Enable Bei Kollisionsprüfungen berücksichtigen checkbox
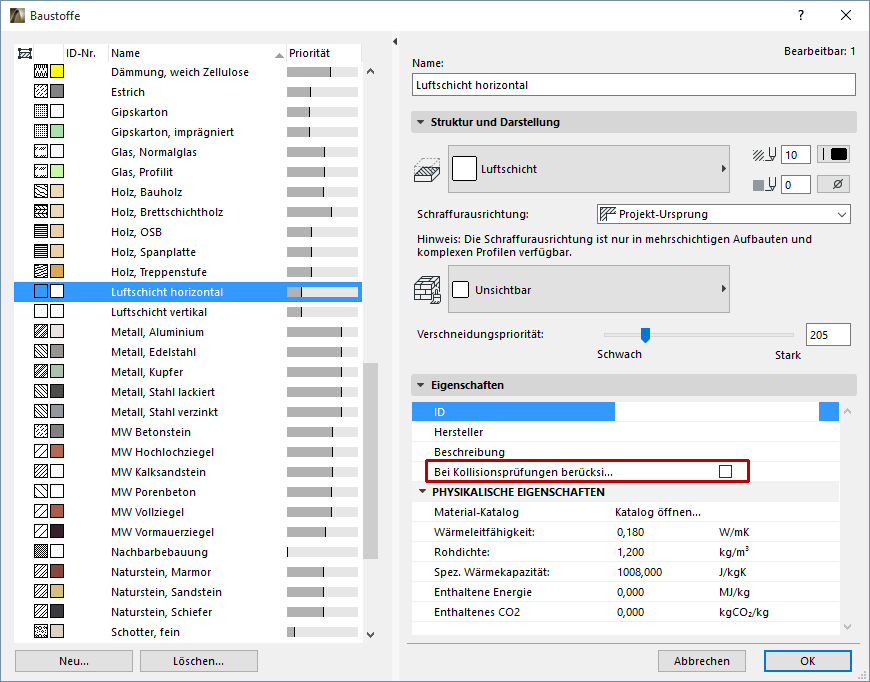 click(x=726, y=471)
